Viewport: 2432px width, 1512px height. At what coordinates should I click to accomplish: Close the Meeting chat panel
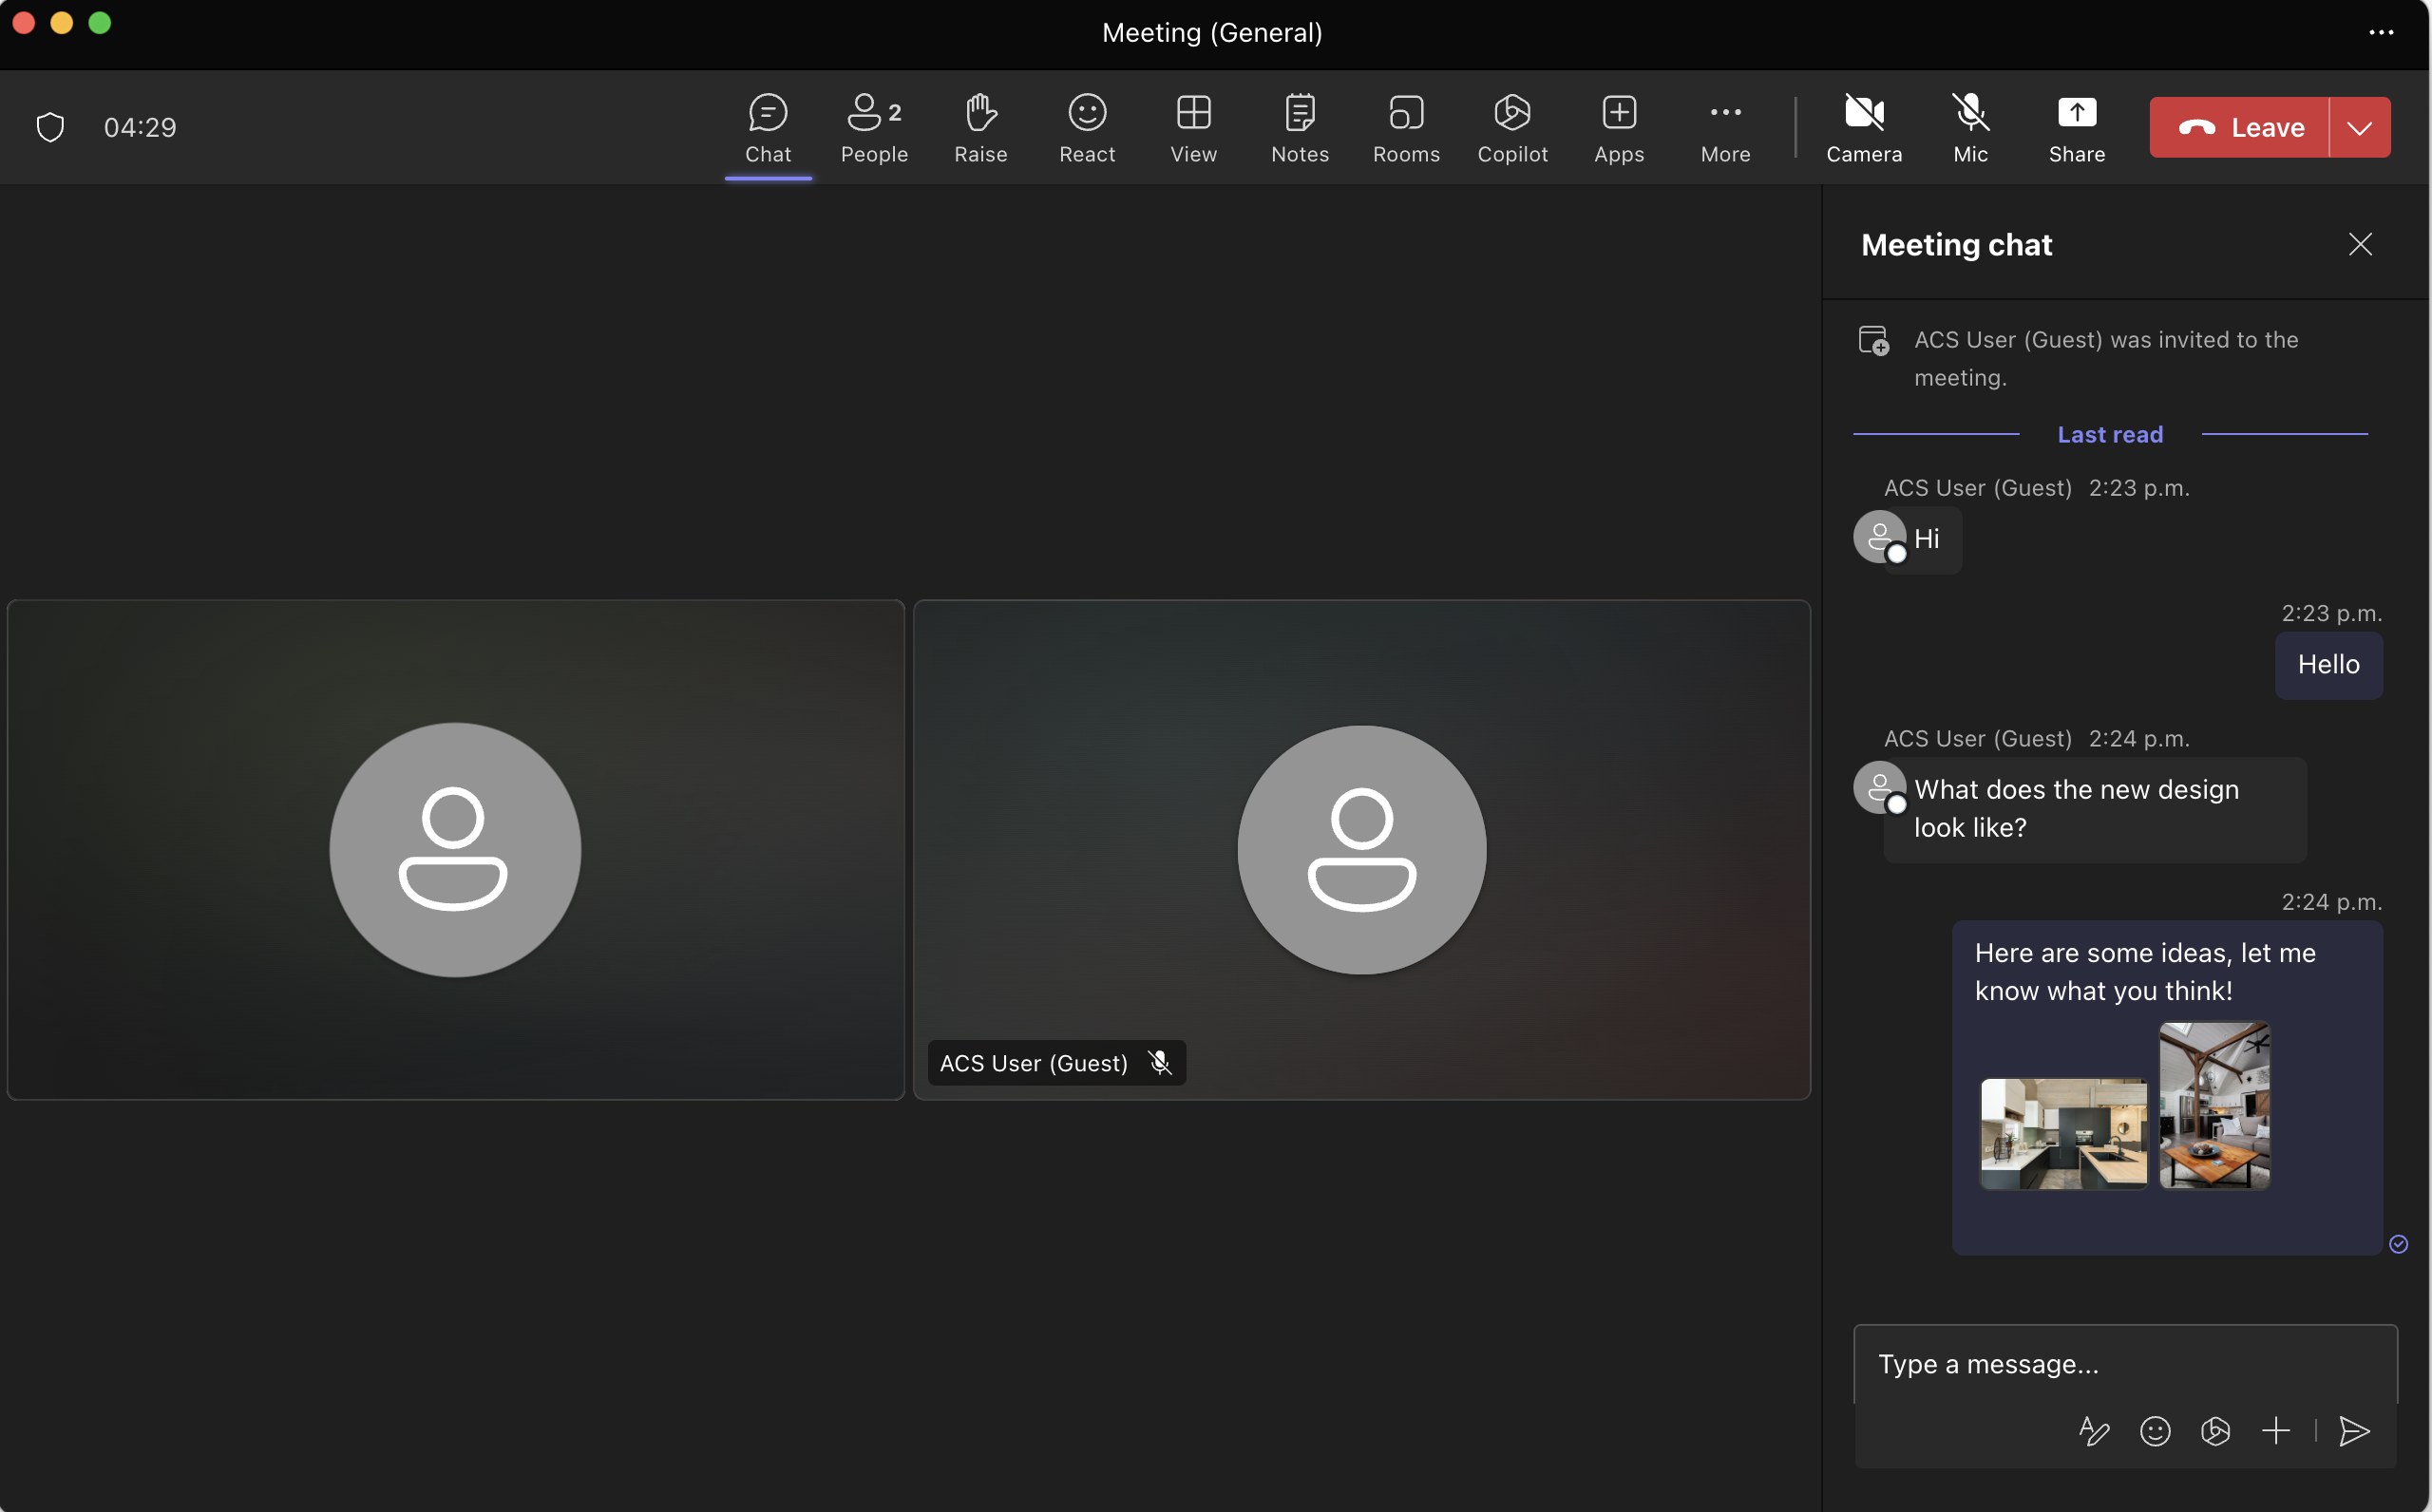tap(2361, 244)
